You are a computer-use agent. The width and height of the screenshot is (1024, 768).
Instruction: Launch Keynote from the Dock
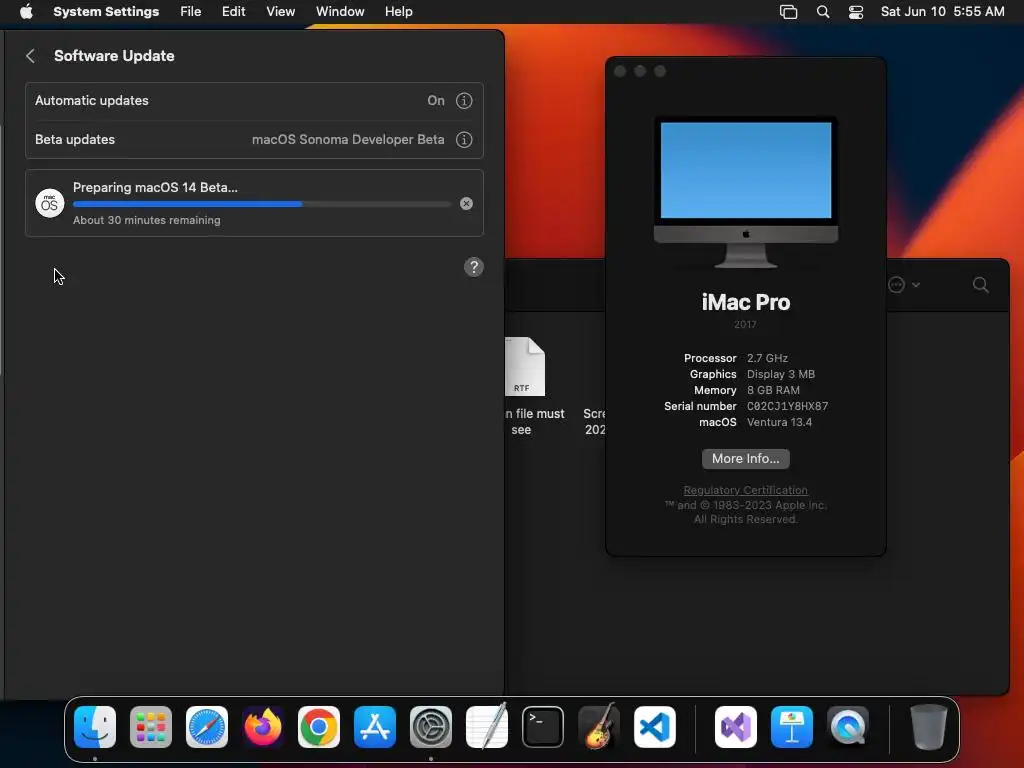(792, 727)
